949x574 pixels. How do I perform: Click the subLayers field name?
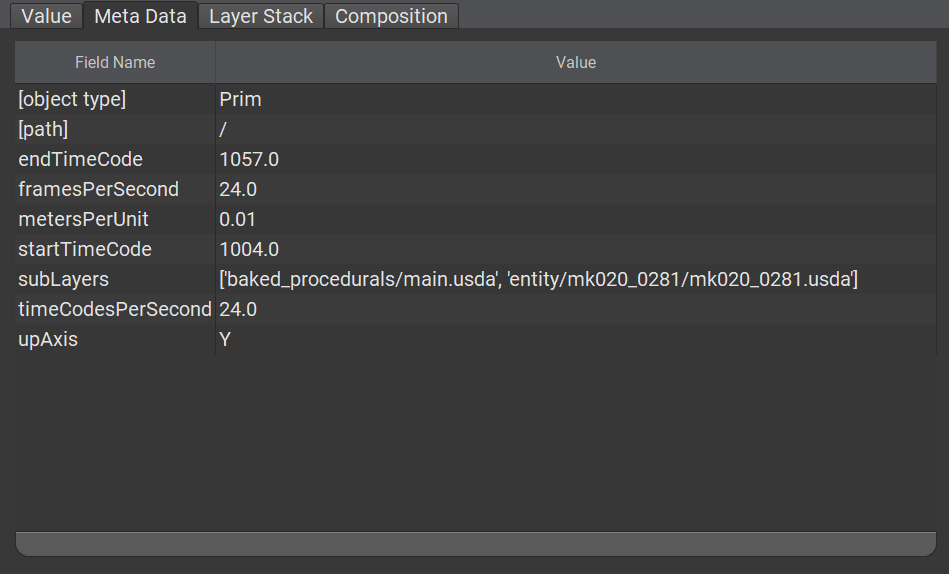pos(63,279)
